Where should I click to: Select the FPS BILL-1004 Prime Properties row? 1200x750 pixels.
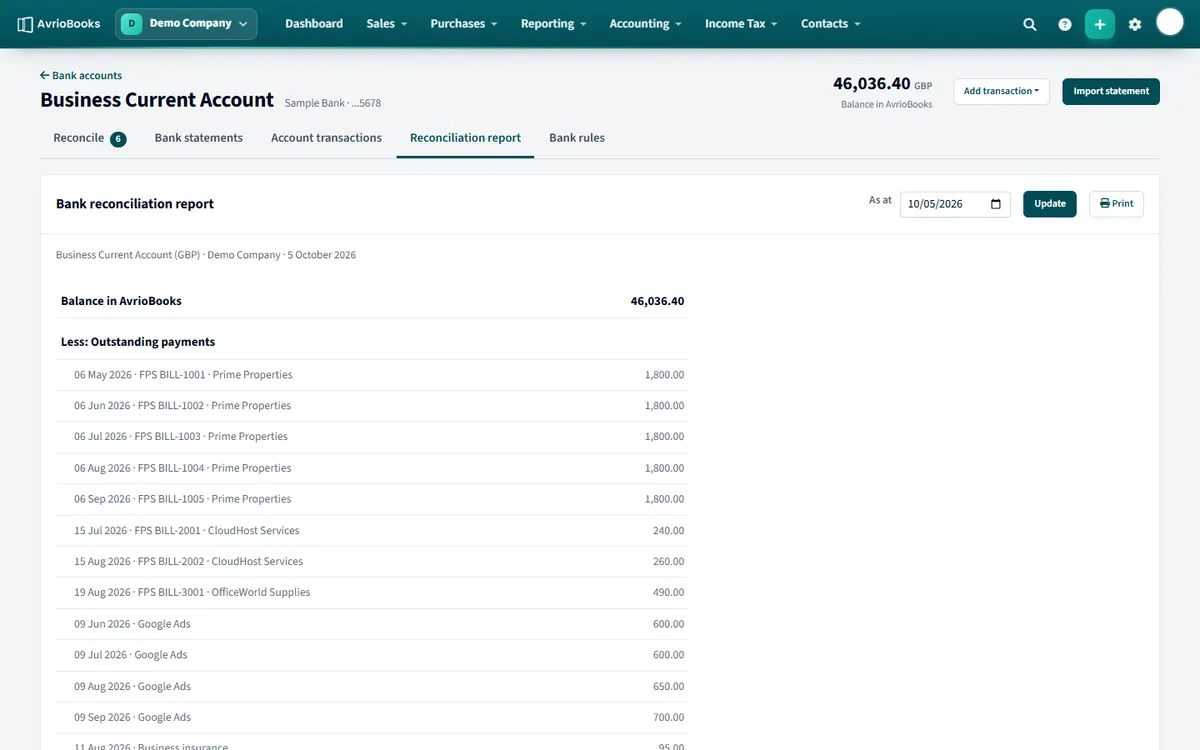(372, 468)
